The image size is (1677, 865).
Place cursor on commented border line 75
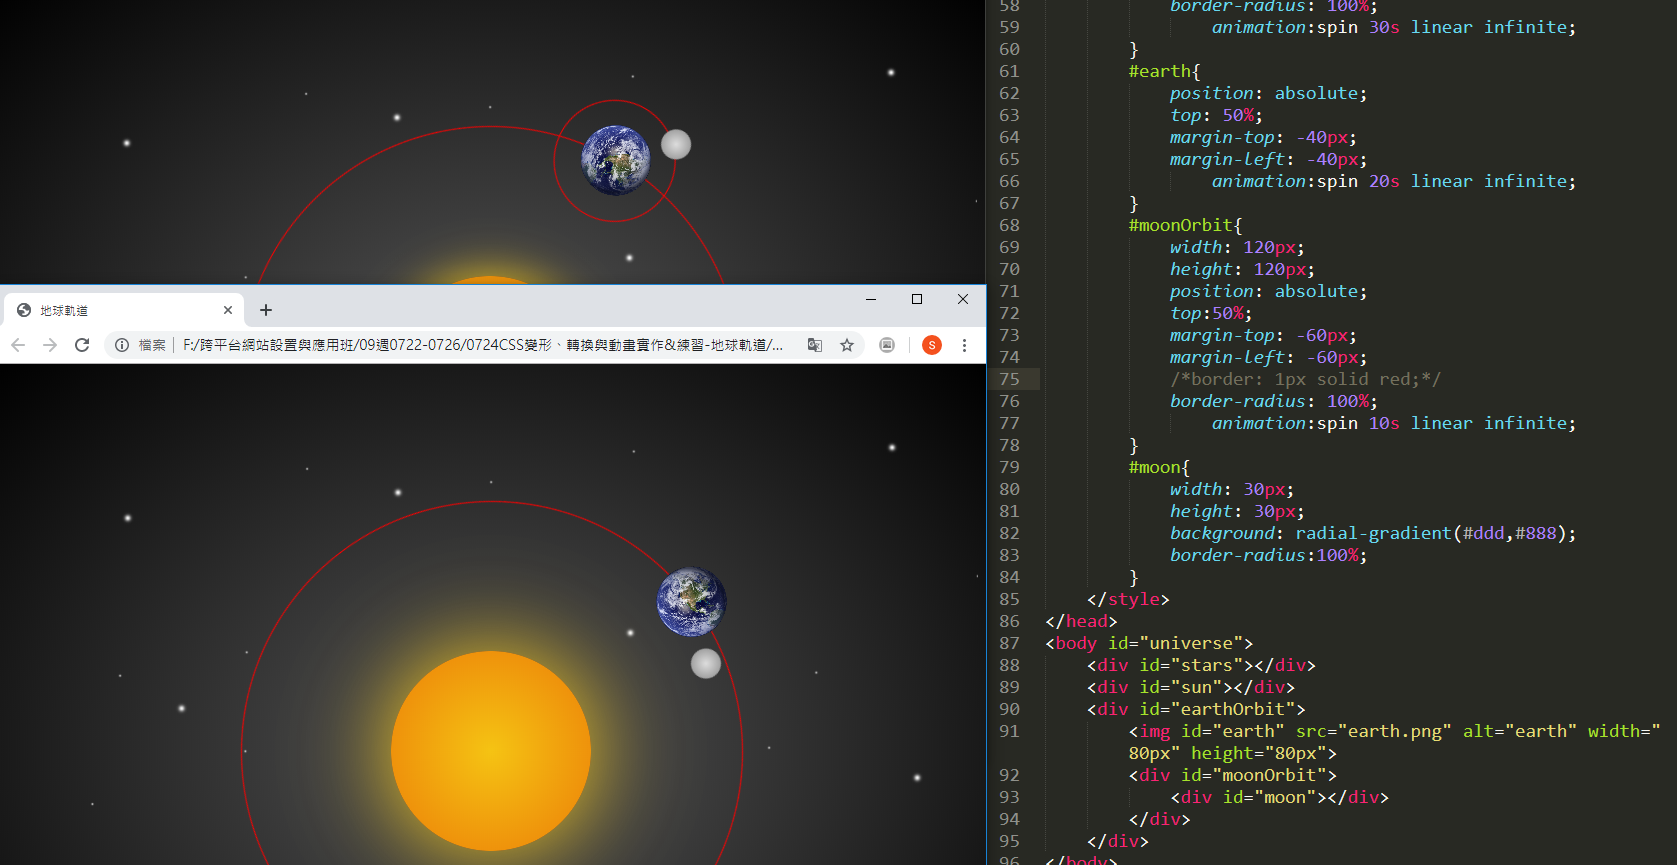click(x=1305, y=379)
